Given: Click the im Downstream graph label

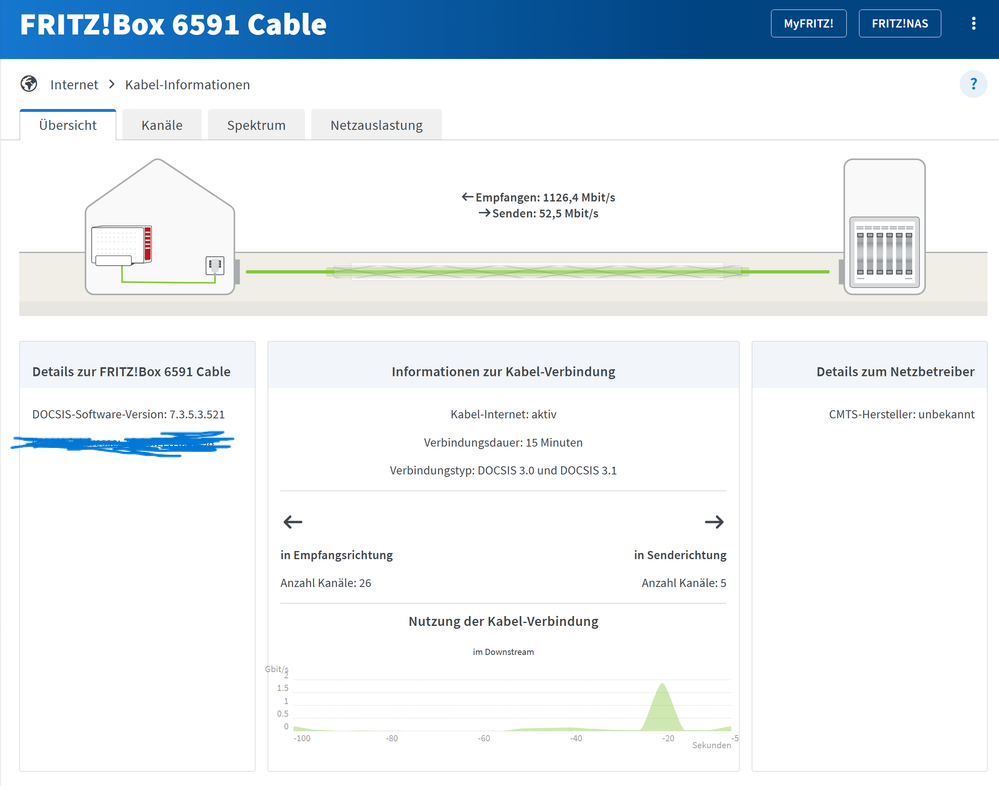Looking at the screenshot, I should tap(503, 652).
